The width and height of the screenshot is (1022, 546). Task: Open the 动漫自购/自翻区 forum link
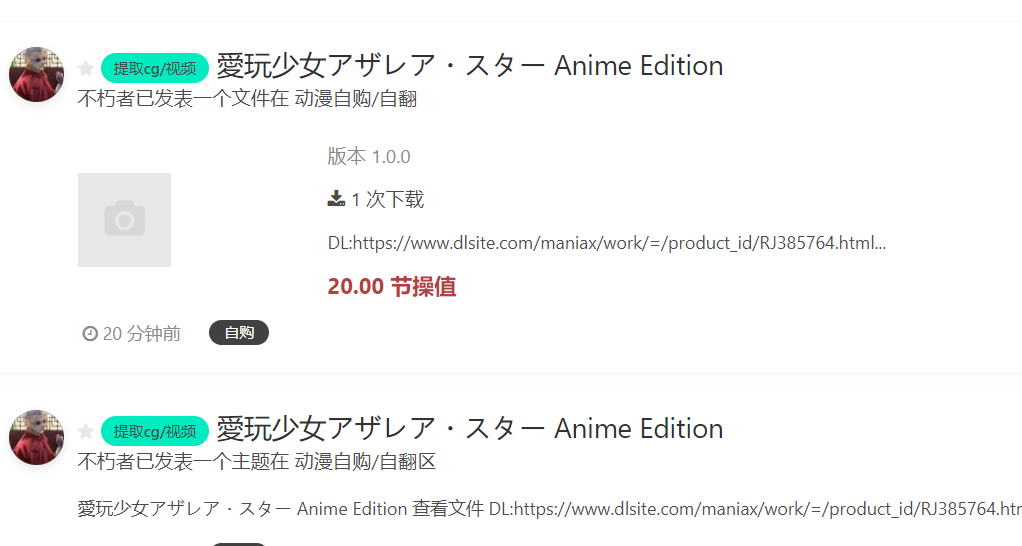[x=365, y=462]
